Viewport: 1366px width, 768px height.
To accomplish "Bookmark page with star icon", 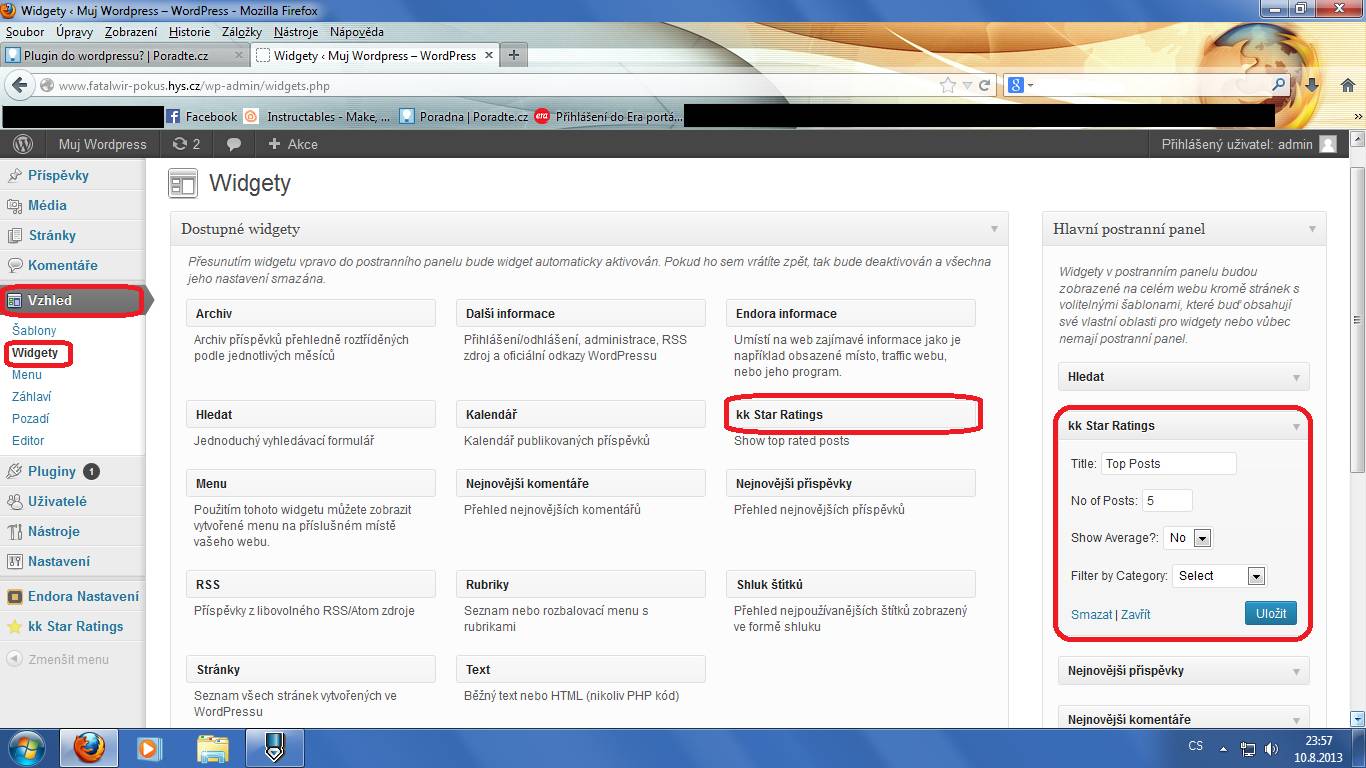I will 948,86.
